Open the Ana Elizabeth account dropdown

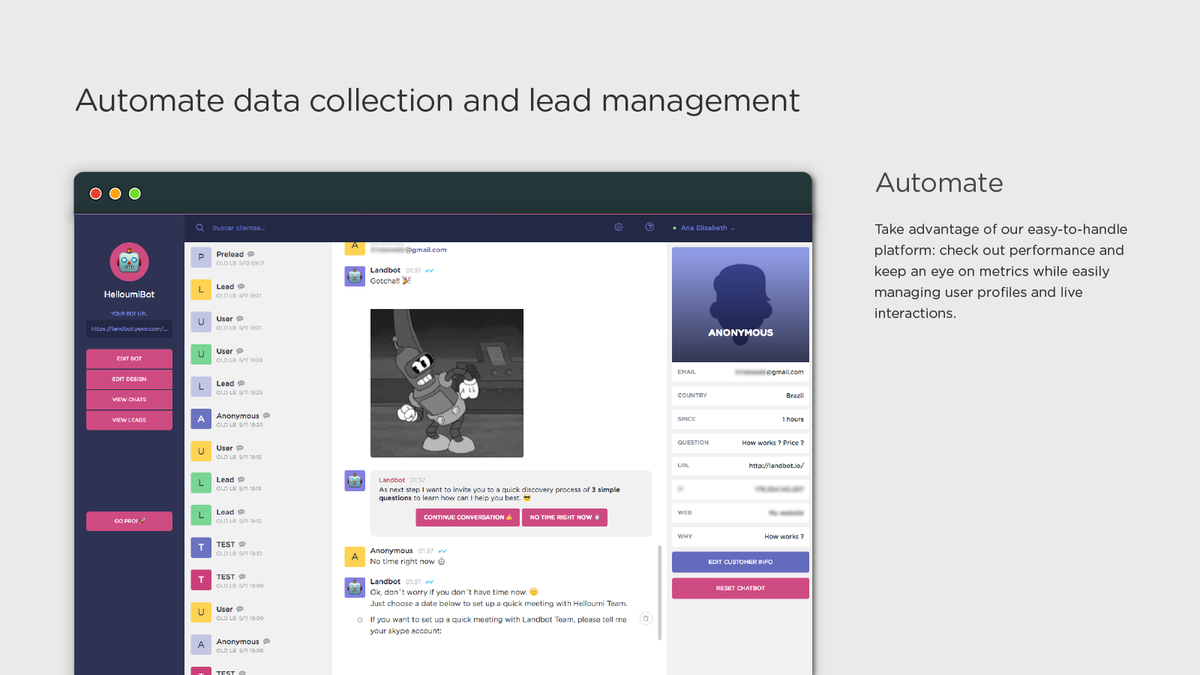point(704,228)
